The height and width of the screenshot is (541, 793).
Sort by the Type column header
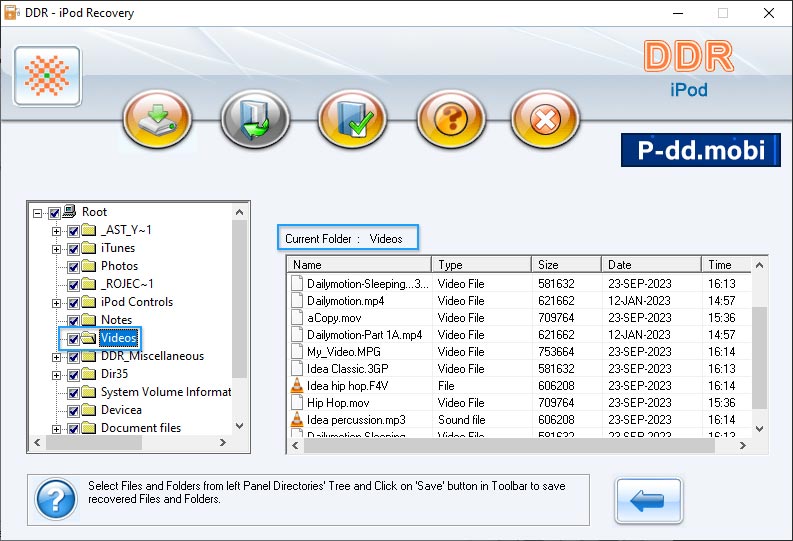click(481, 264)
